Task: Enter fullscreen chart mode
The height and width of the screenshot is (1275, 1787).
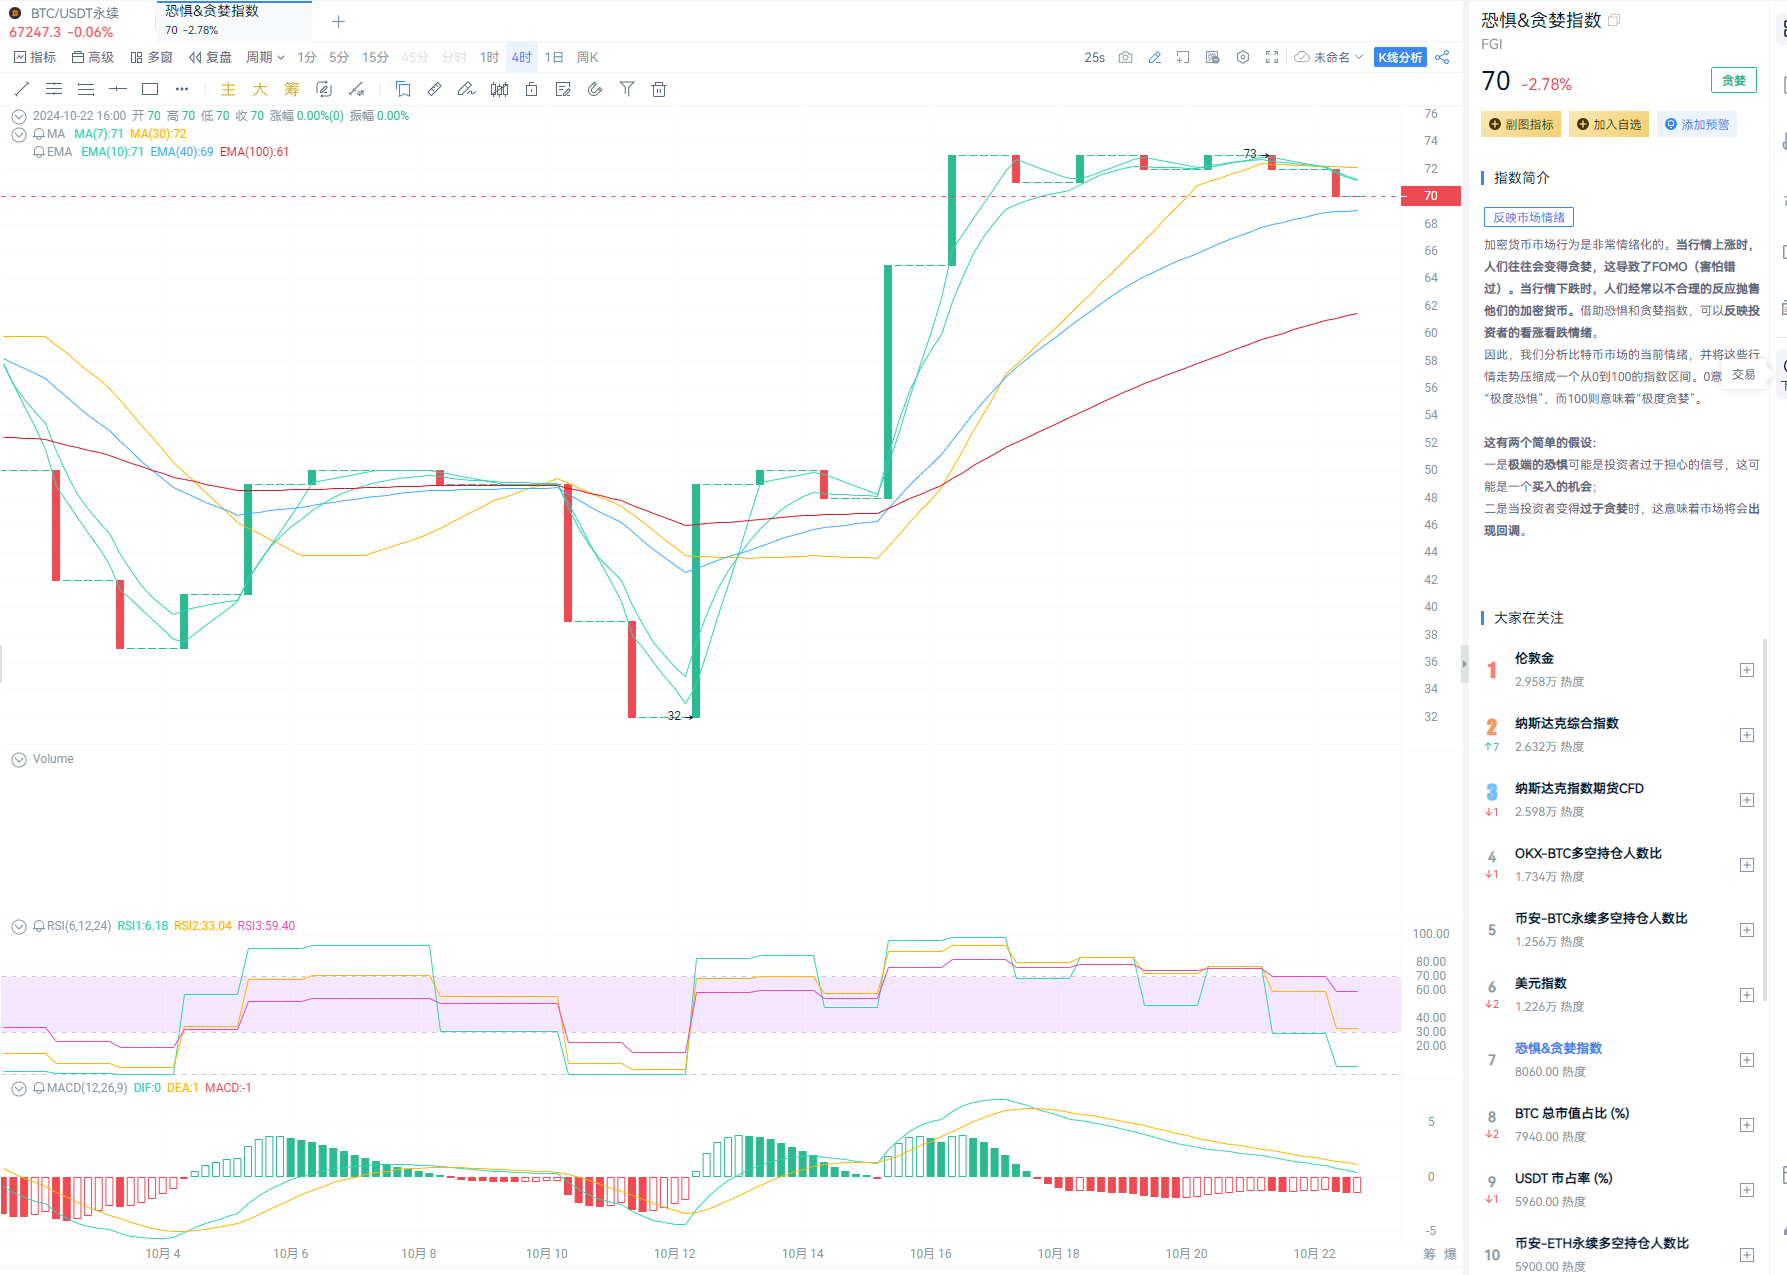Action: 1272,57
